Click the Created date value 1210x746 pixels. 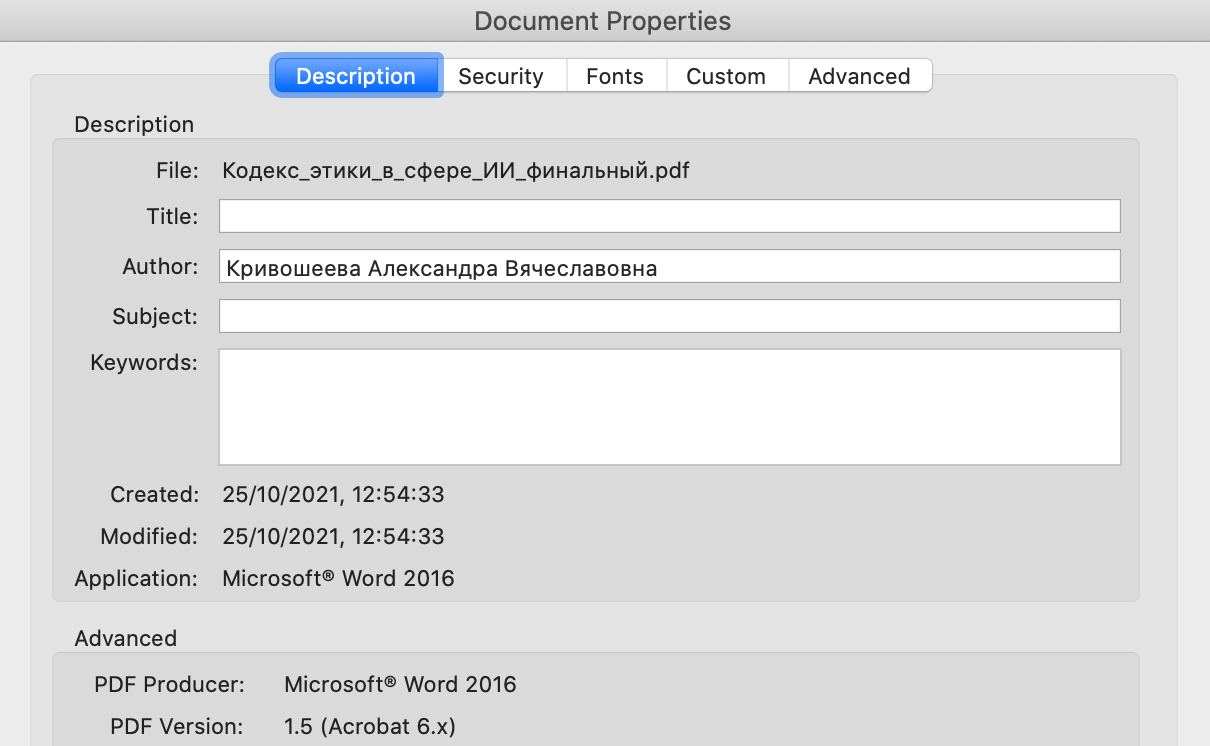coord(333,494)
